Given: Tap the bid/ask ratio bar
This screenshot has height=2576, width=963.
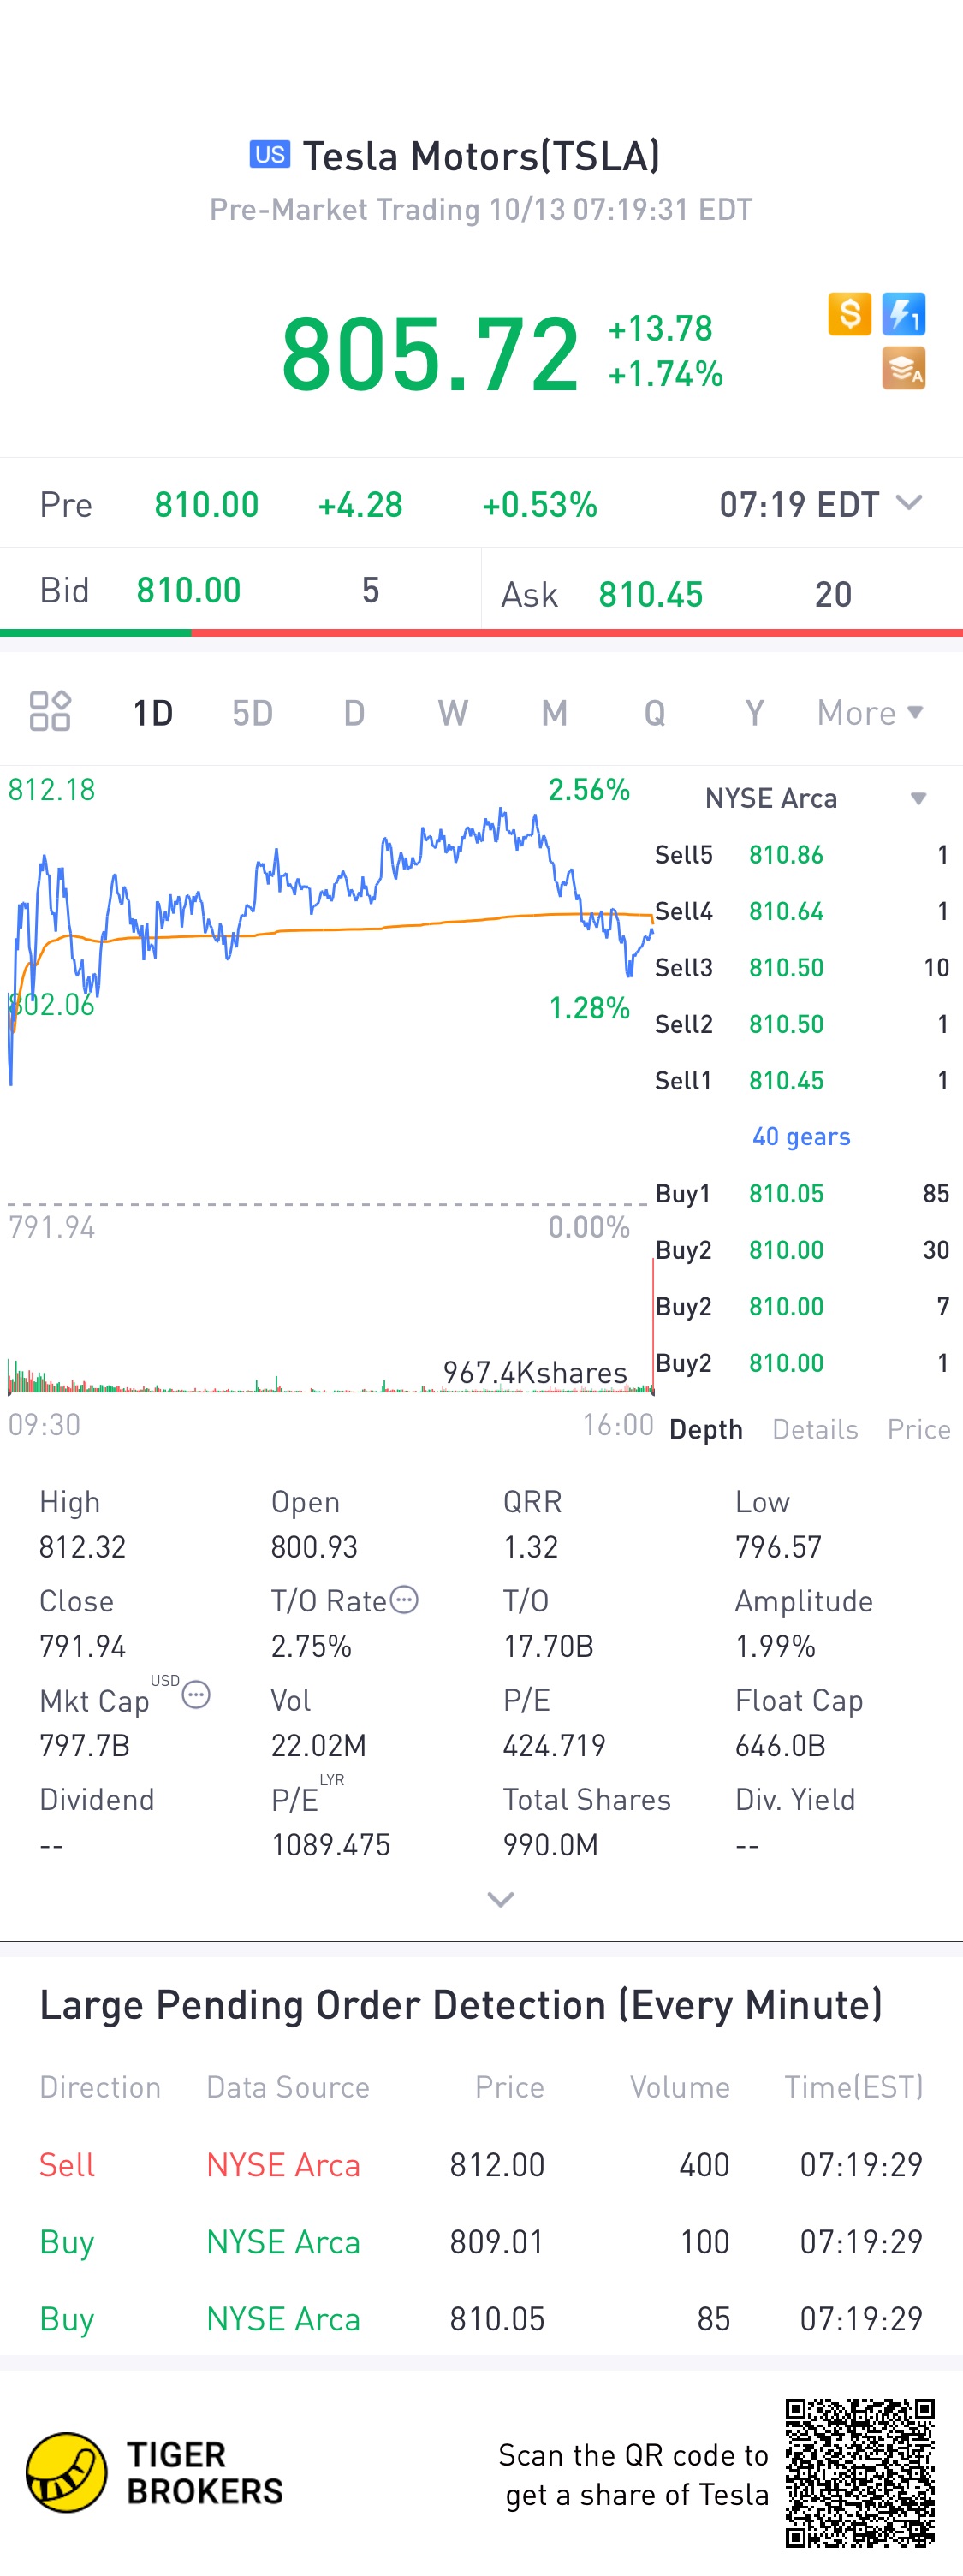Looking at the screenshot, I should click(481, 633).
